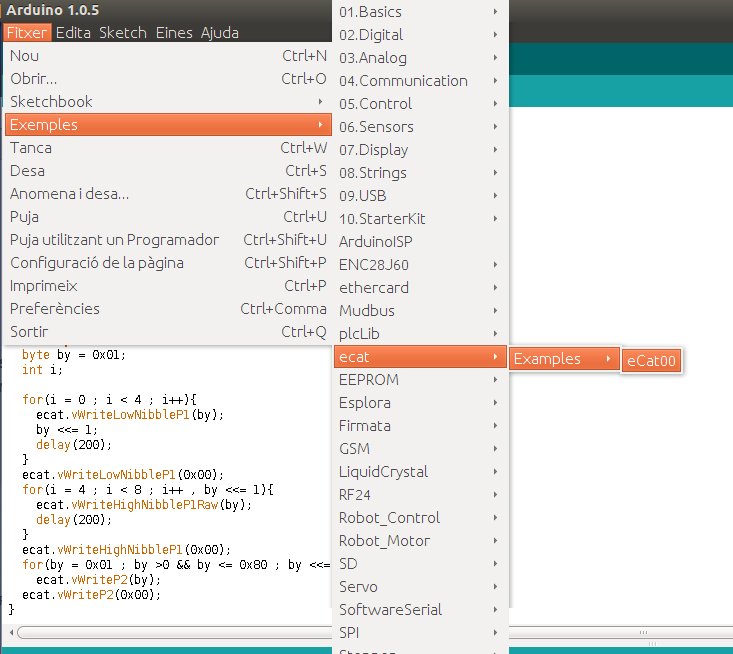Open the Ajuda menu
This screenshot has height=654, width=733.
(x=220, y=33)
